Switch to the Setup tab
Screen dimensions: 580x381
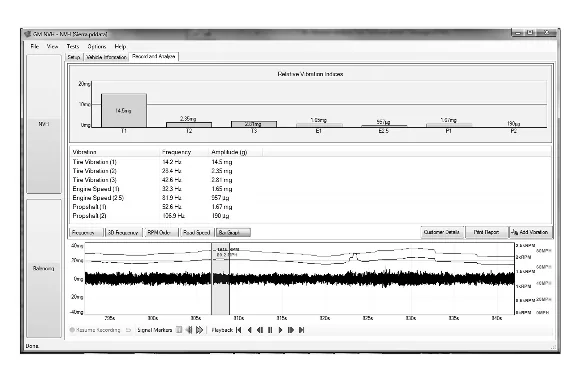(74, 57)
